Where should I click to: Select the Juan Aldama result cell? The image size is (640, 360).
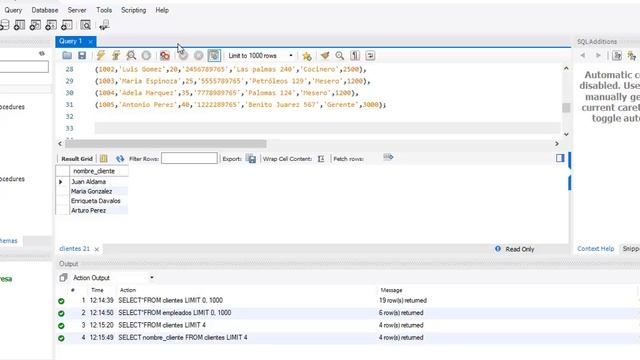[98, 182]
